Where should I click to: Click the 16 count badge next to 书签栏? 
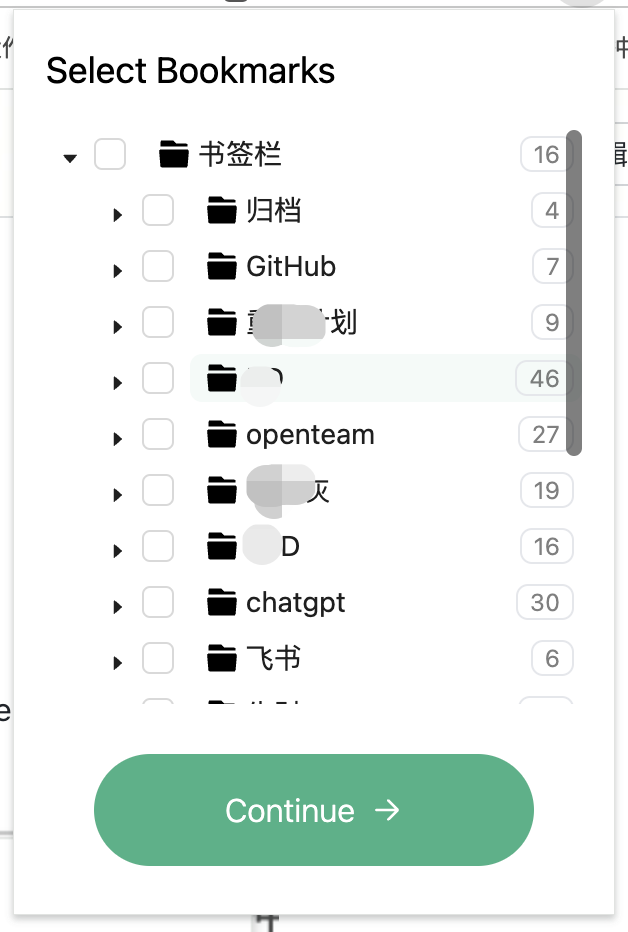pyautogui.click(x=546, y=155)
